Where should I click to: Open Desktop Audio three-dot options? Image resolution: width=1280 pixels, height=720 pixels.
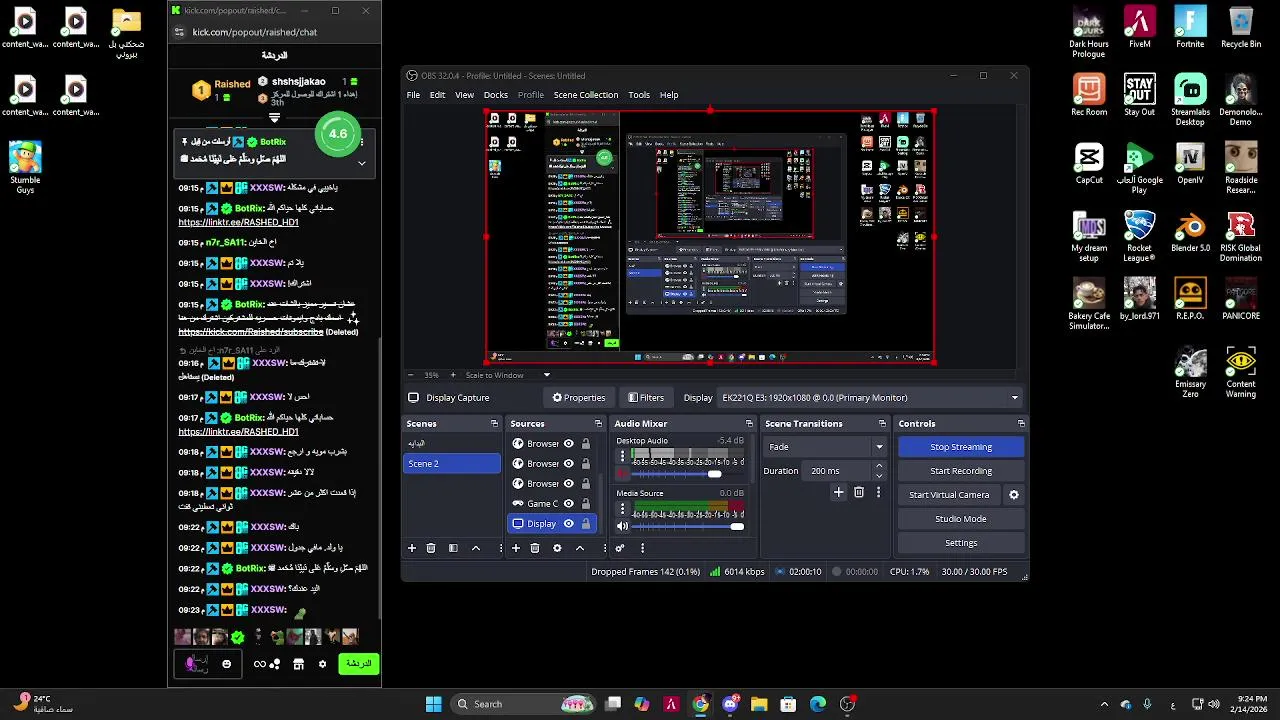click(622, 456)
